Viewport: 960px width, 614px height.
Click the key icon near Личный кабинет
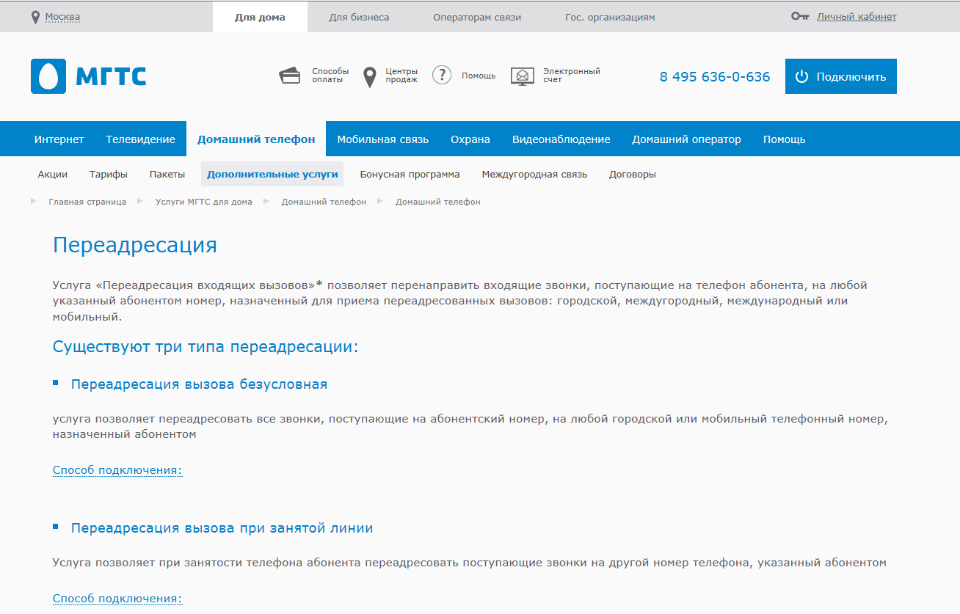800,17
